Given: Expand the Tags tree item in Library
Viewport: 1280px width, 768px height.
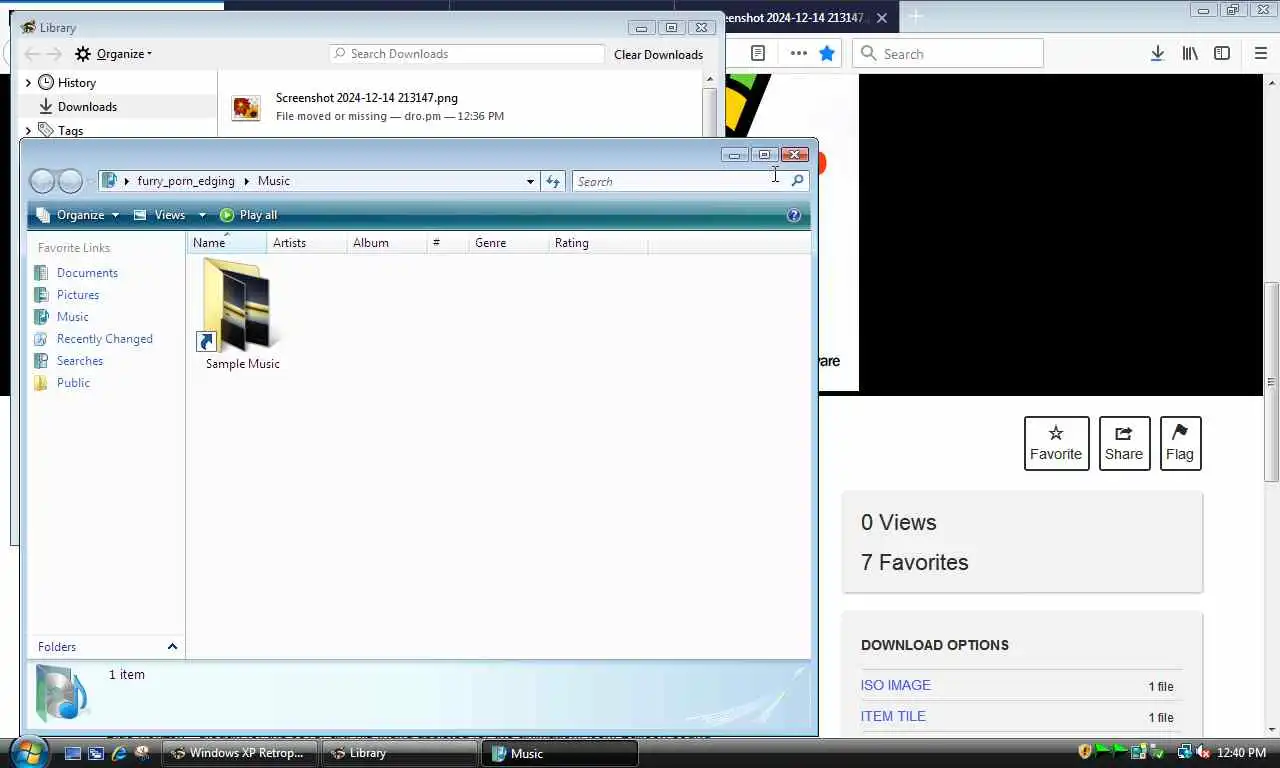Looking at the screenshot, I should pos(28,131).
